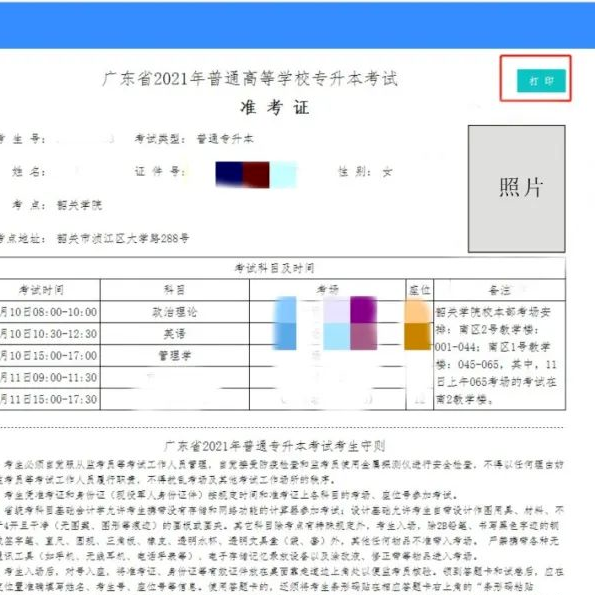Click the 管理学 subject cell
The image size is (595, 595).
tap(175, 356)
